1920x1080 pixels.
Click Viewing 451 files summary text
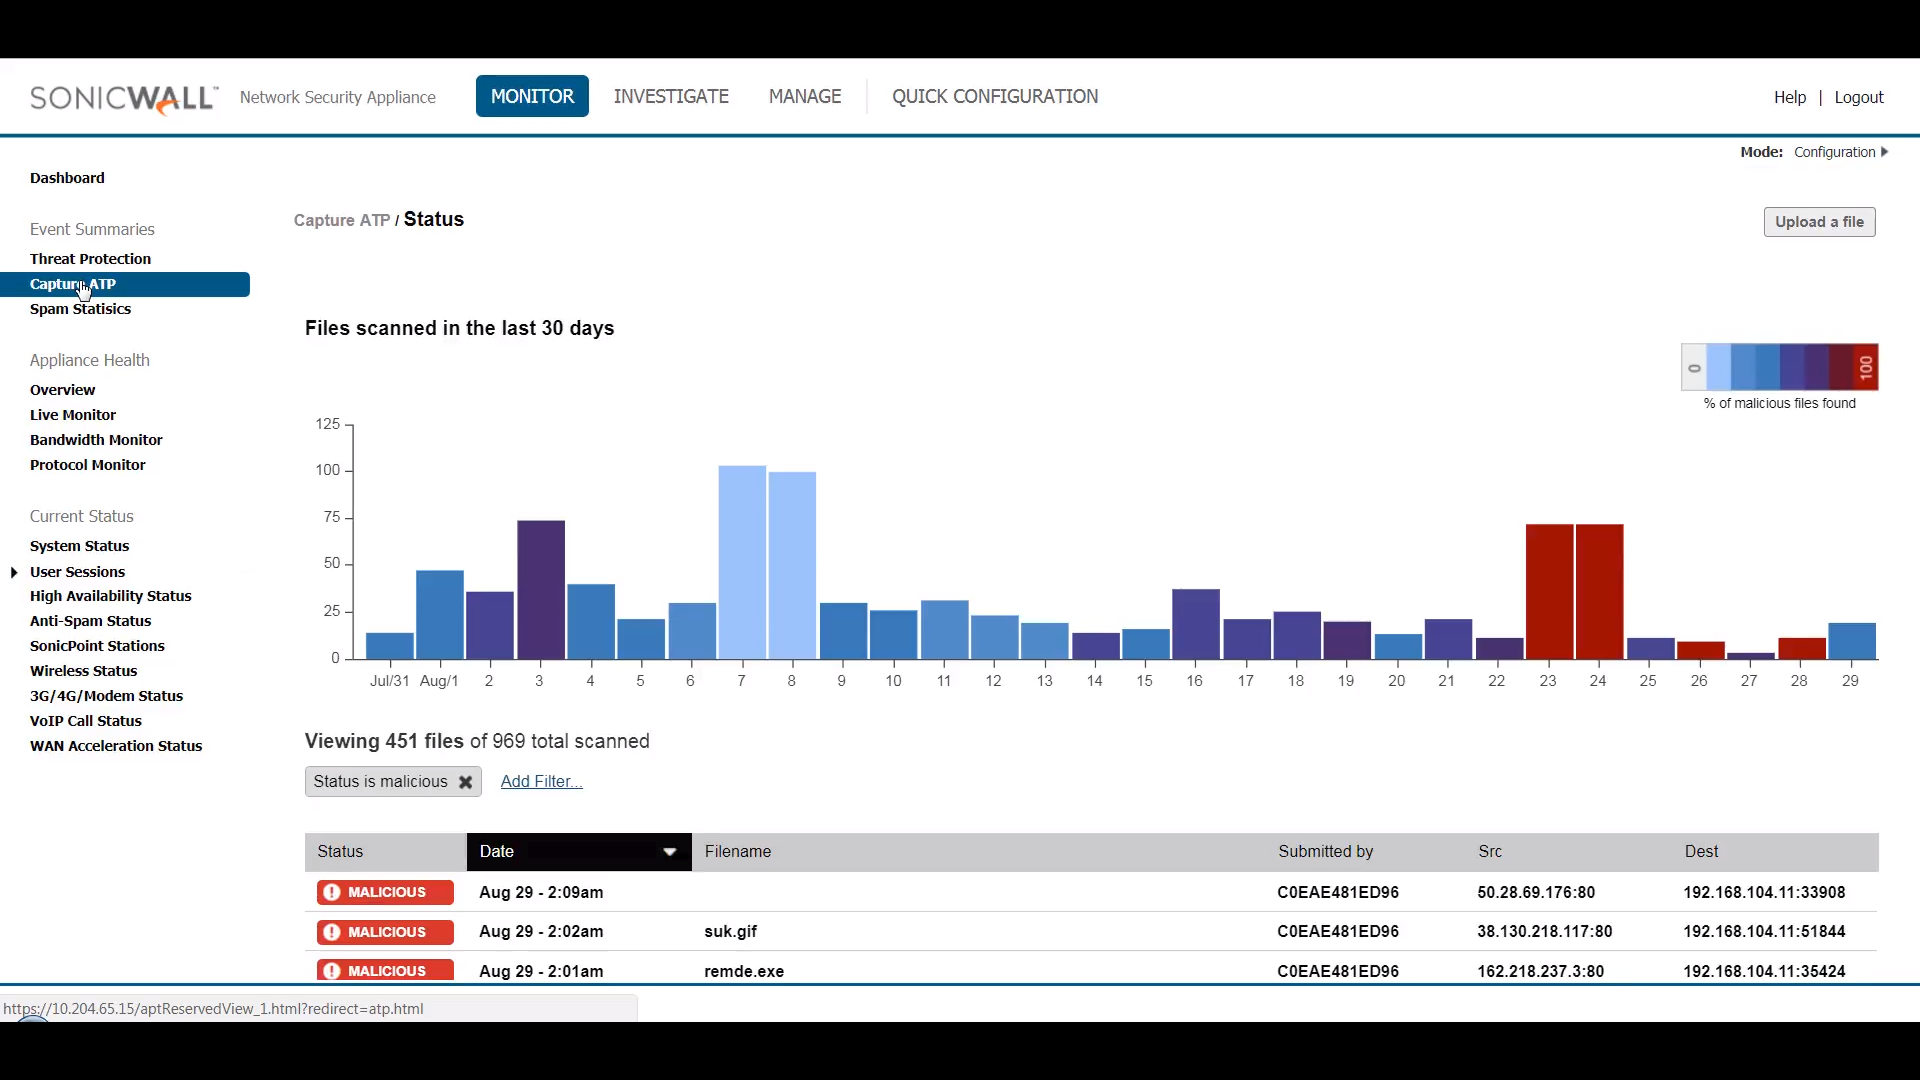(477, 741)
